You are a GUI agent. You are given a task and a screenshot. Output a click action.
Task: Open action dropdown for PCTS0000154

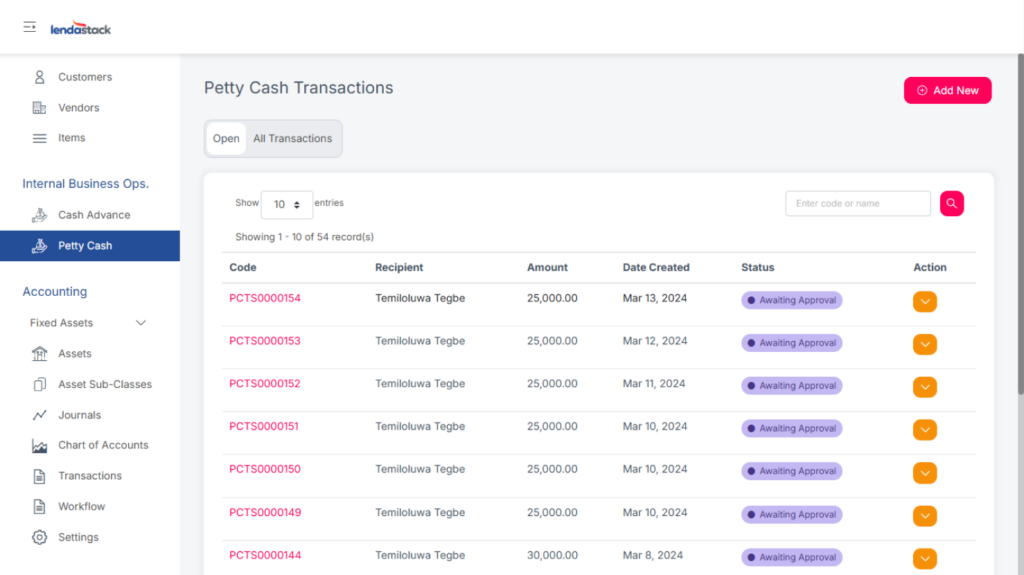coord(925,302)
